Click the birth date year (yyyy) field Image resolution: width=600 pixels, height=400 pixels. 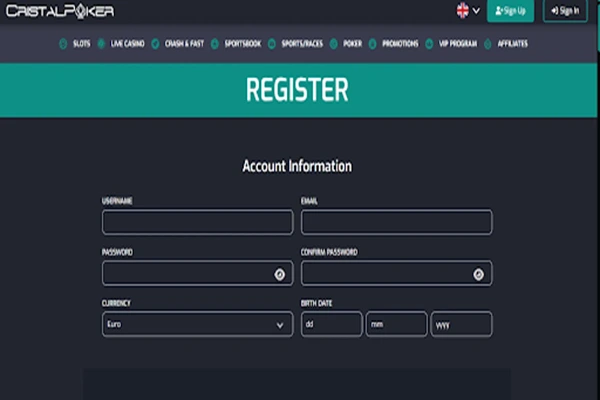click(461, 324)
